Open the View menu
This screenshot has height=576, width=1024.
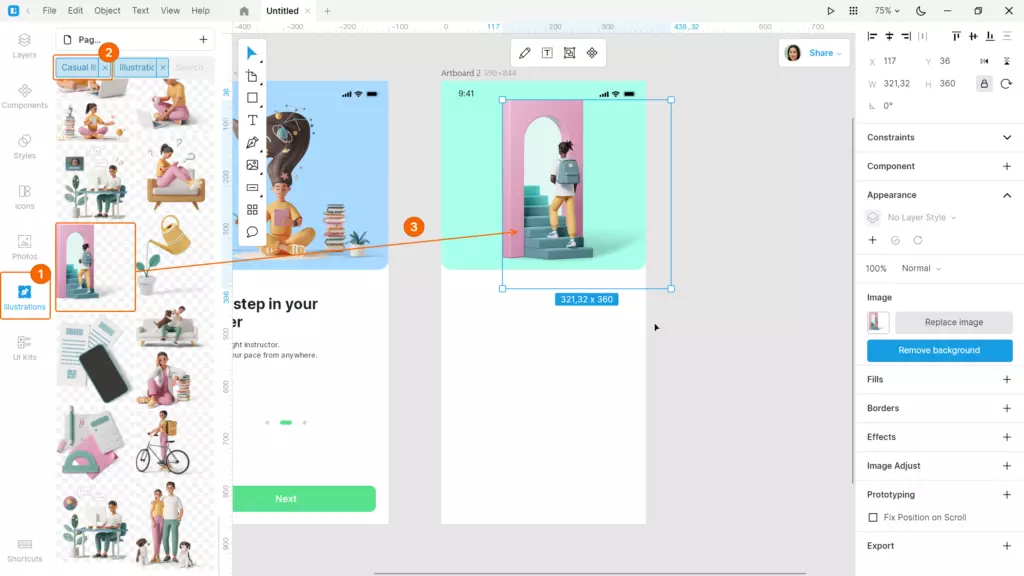pyautogui.click(x=170, y=10)
